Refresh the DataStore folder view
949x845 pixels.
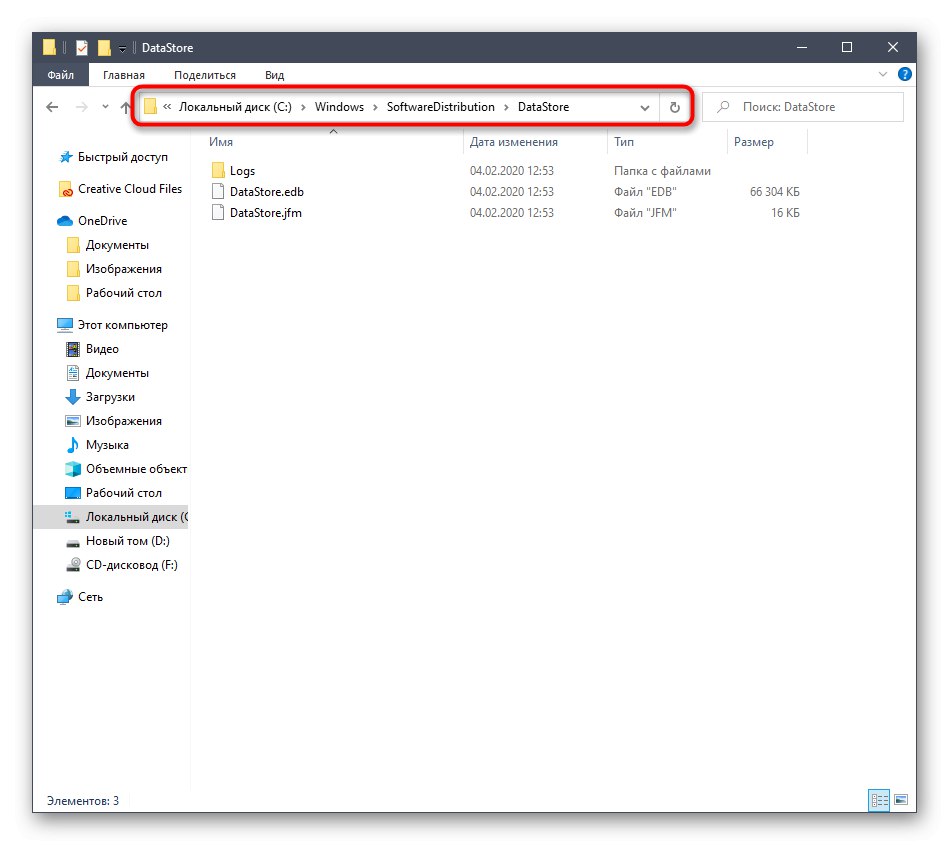point(674,107)
